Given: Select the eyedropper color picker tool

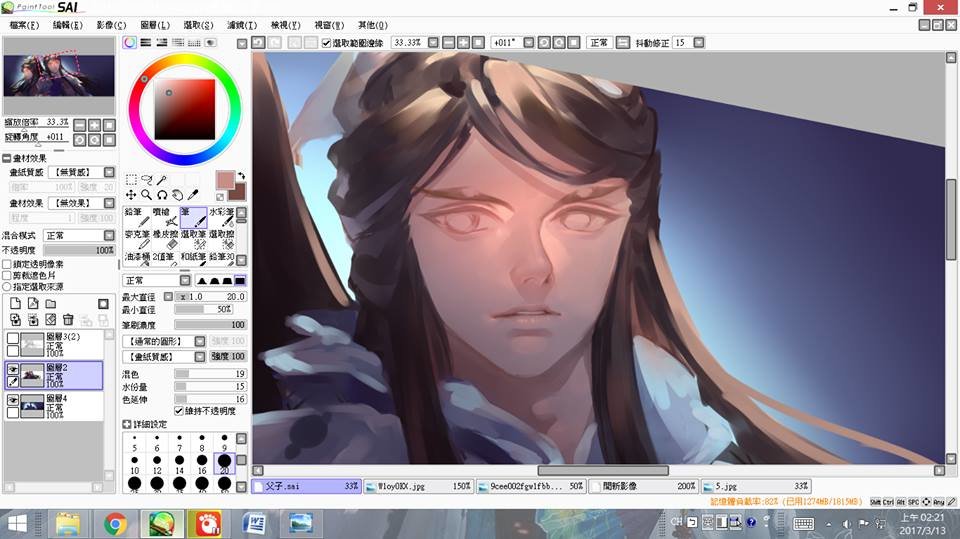Looking at the screenshot, I should (x=192, y=195).
